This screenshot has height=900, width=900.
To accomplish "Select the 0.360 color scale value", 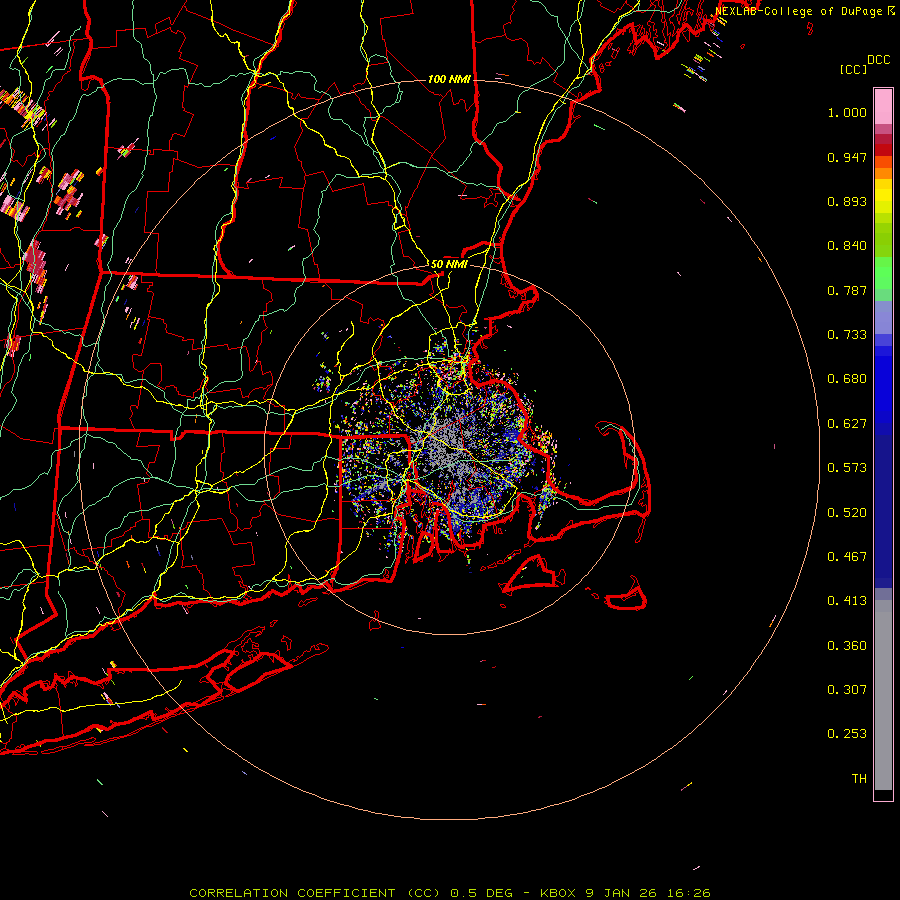I will tap(847, 646).
